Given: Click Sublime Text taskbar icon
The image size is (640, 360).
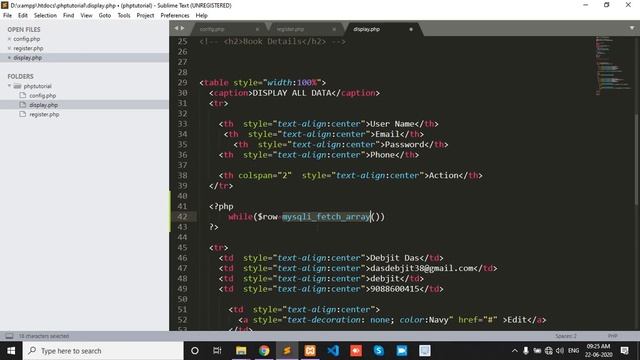Looking at the screenshot, I should 287,351.
